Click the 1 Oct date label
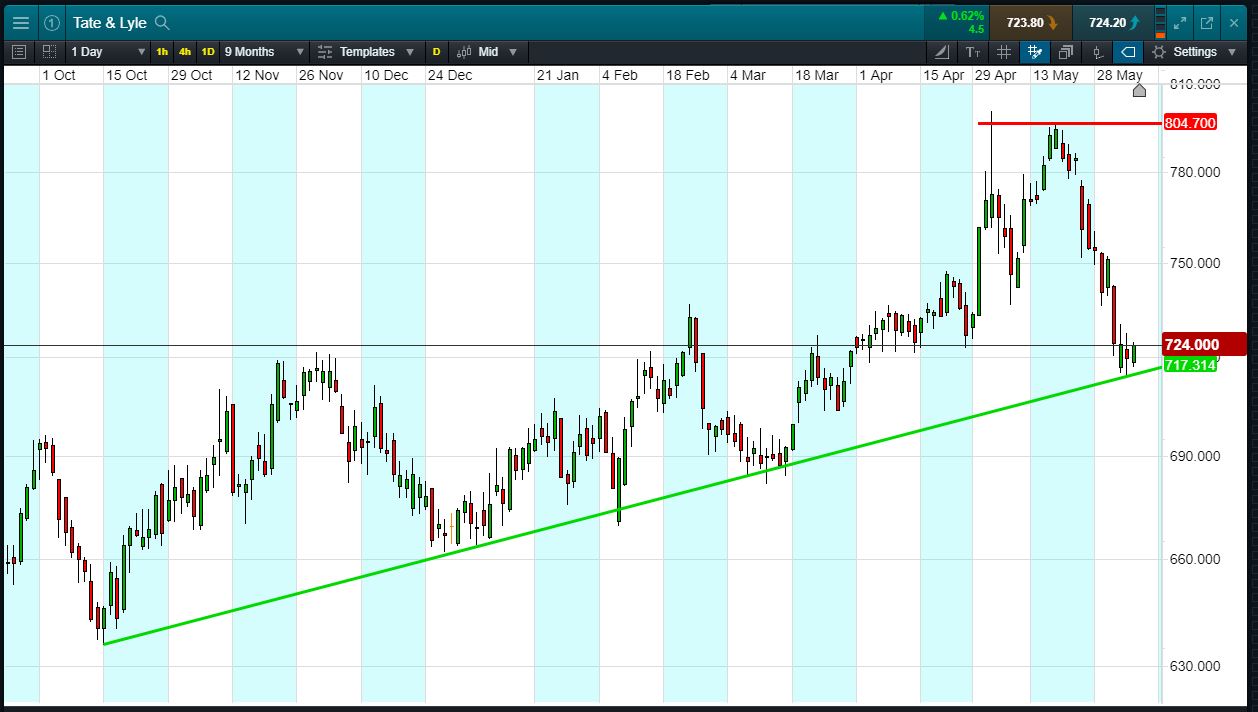This screenshot has height=712, width=1258. click(x=58, y=75)
